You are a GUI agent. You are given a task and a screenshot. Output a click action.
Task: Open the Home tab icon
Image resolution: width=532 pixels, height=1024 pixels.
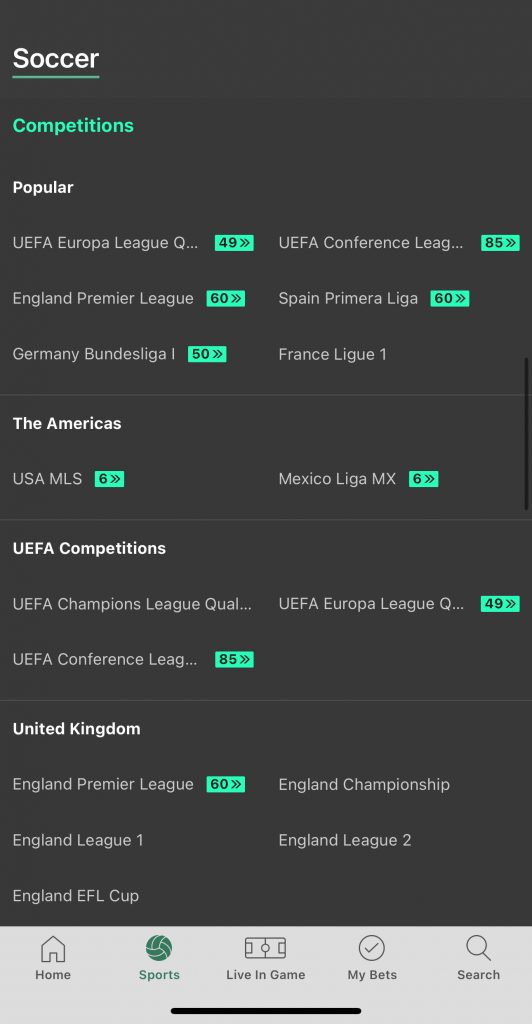point(53,948)
